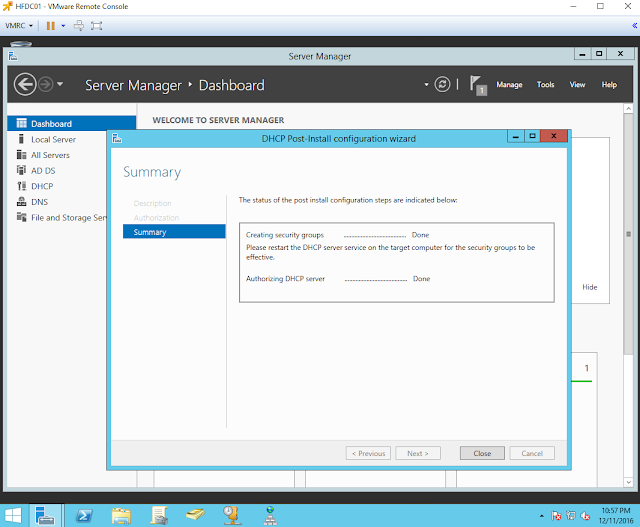Click the DHCP sidebar icon
Viewport: 640px width, 527px height.
tap(22, 186)
